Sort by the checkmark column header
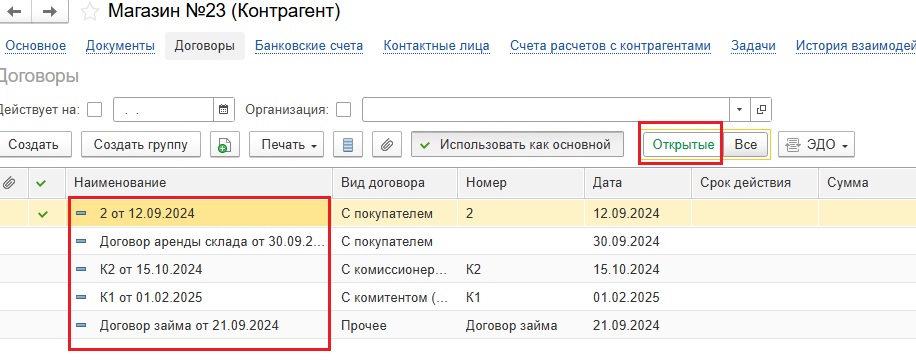Viewport: 916px width, 361px height. [41, 183]
